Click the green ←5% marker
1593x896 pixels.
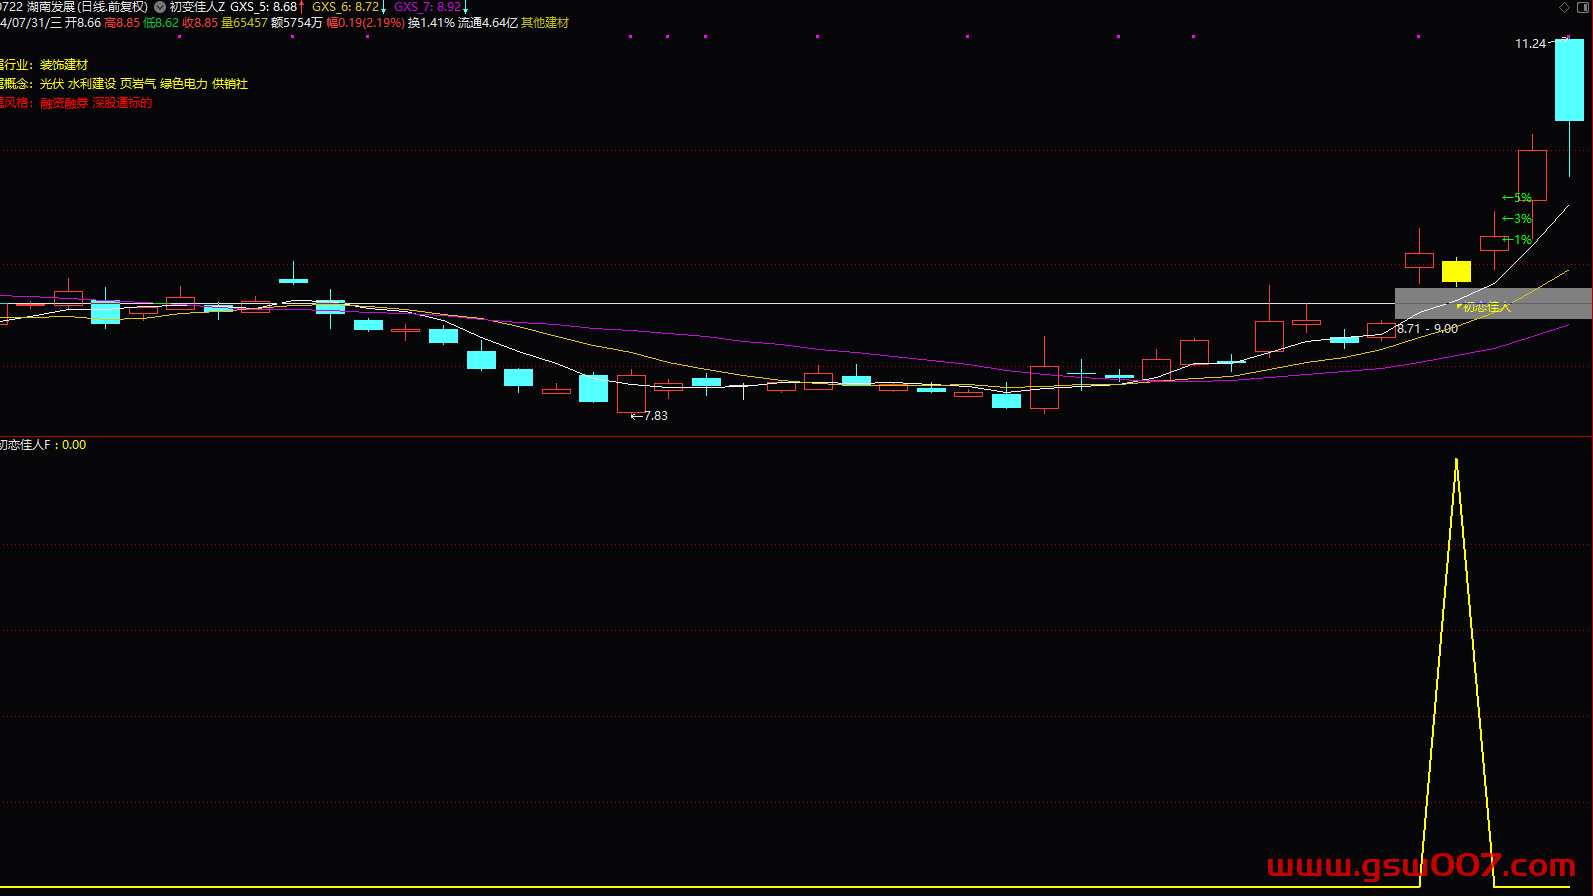pos(1517,198)
